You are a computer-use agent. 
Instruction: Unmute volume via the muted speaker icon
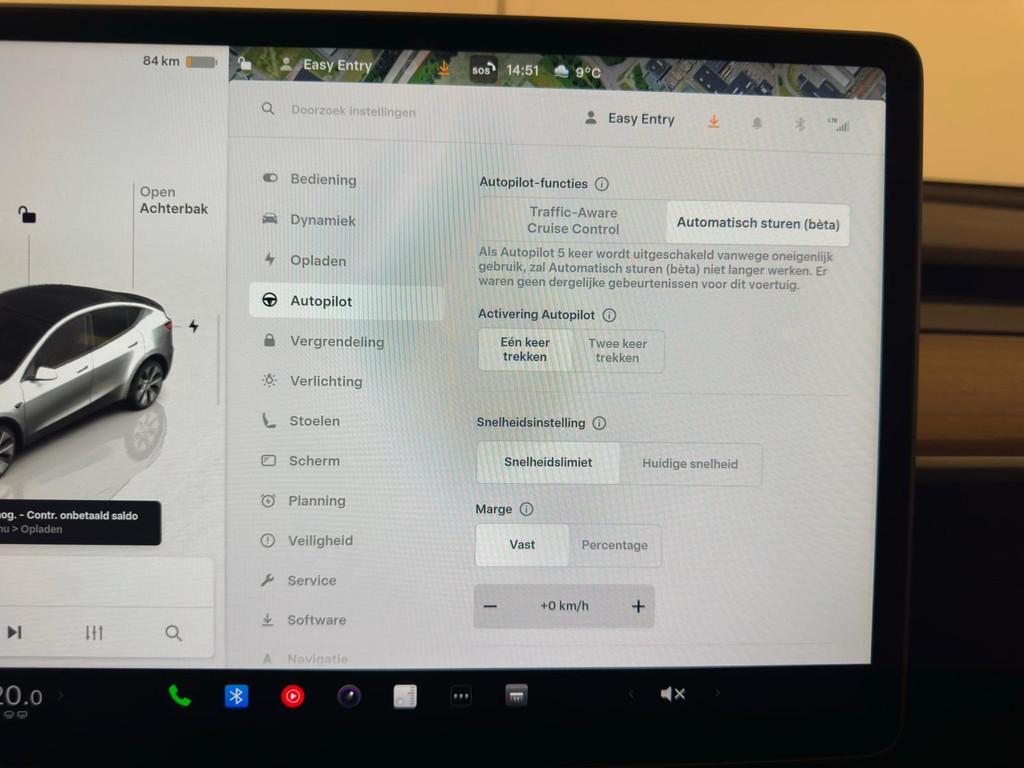673,694
